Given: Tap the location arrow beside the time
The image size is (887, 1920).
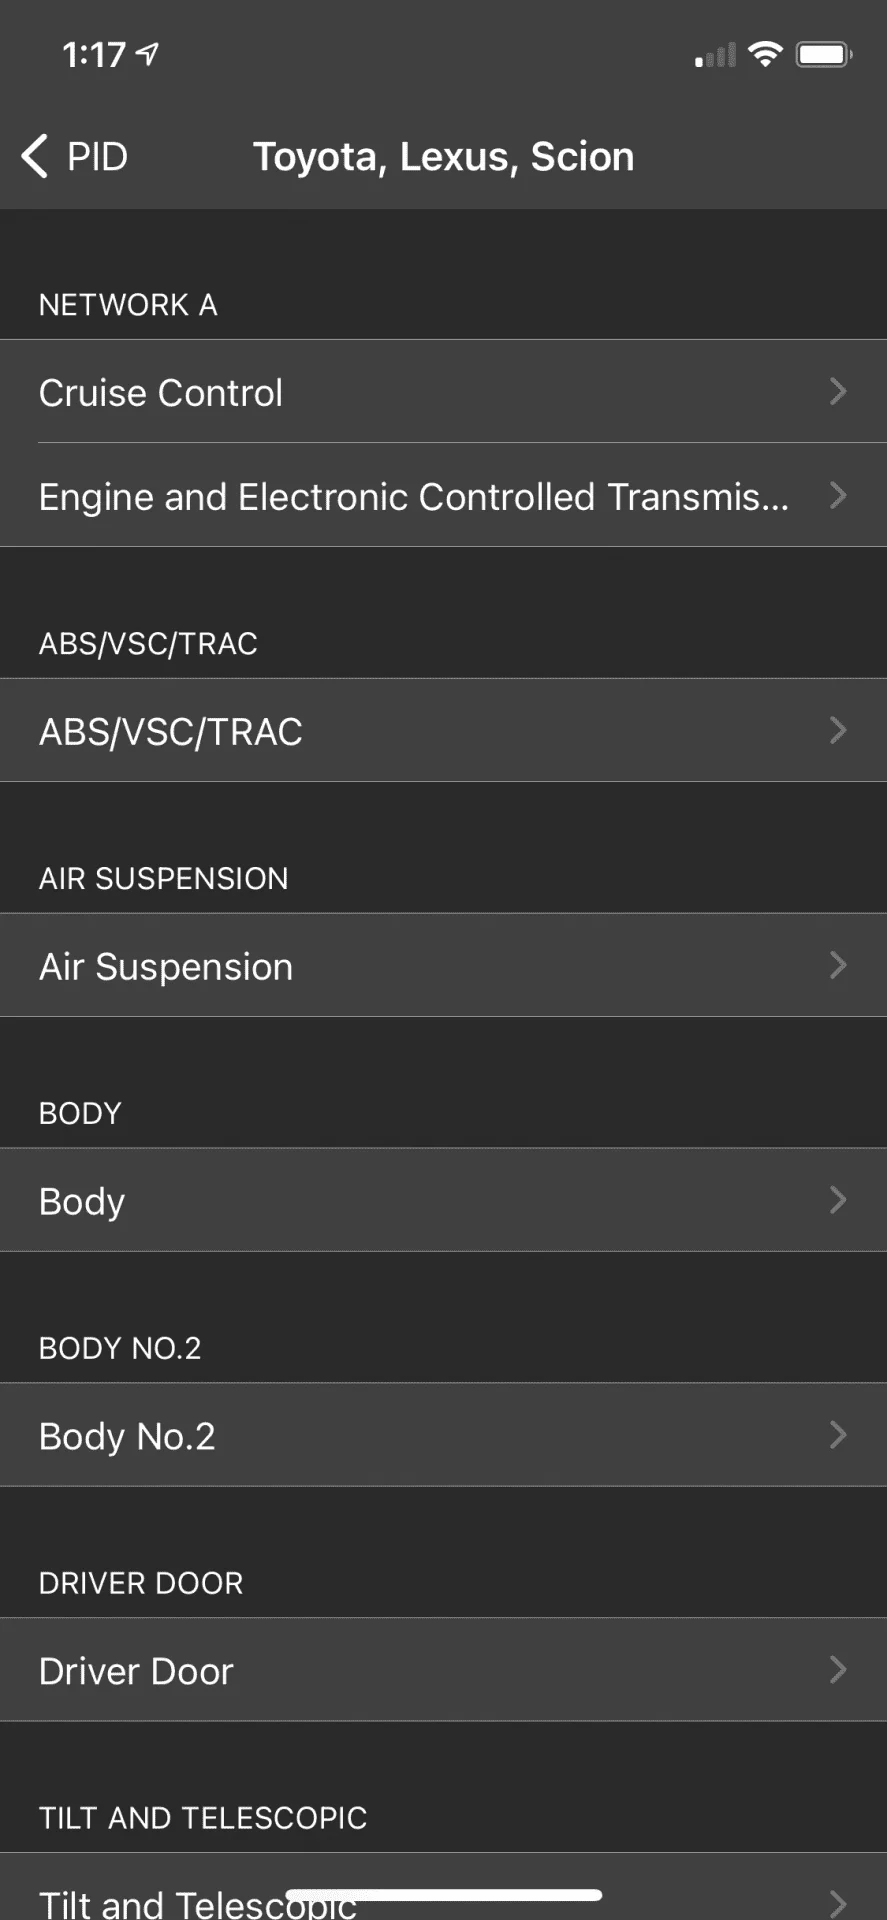Looking at the screenshot, I should [x=148, y=54].
